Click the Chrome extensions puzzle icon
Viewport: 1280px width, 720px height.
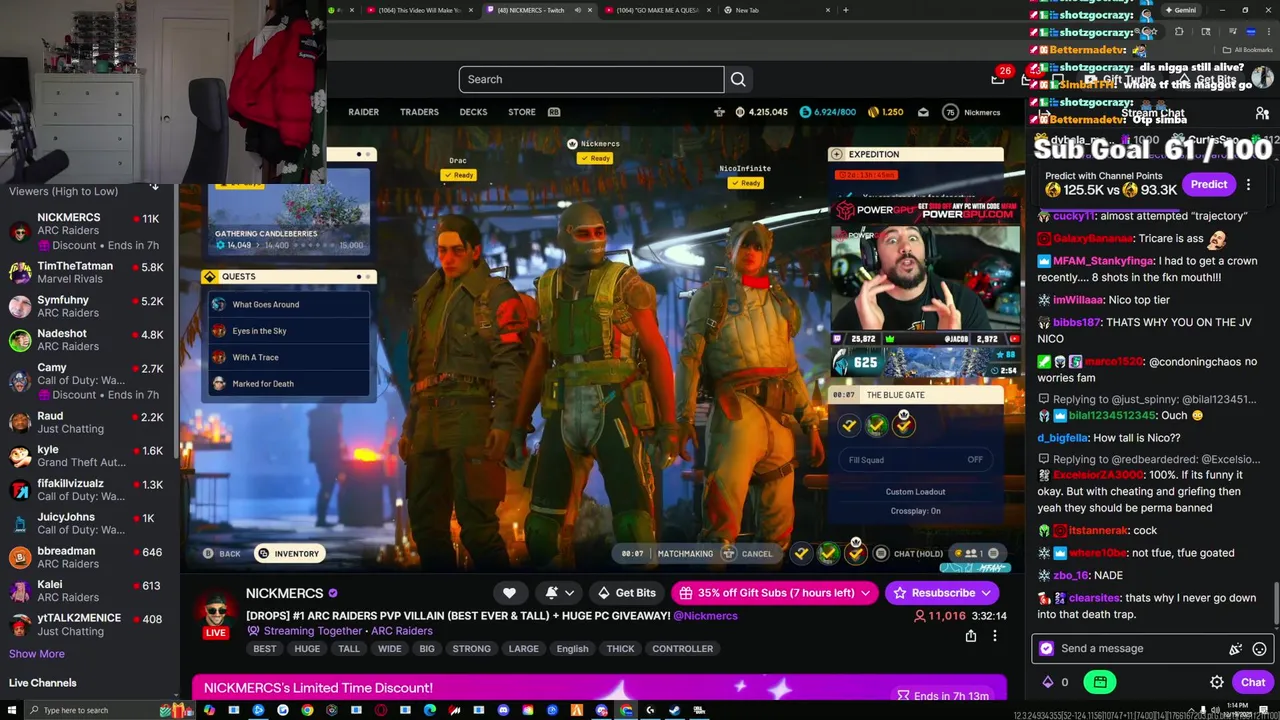1178,32
